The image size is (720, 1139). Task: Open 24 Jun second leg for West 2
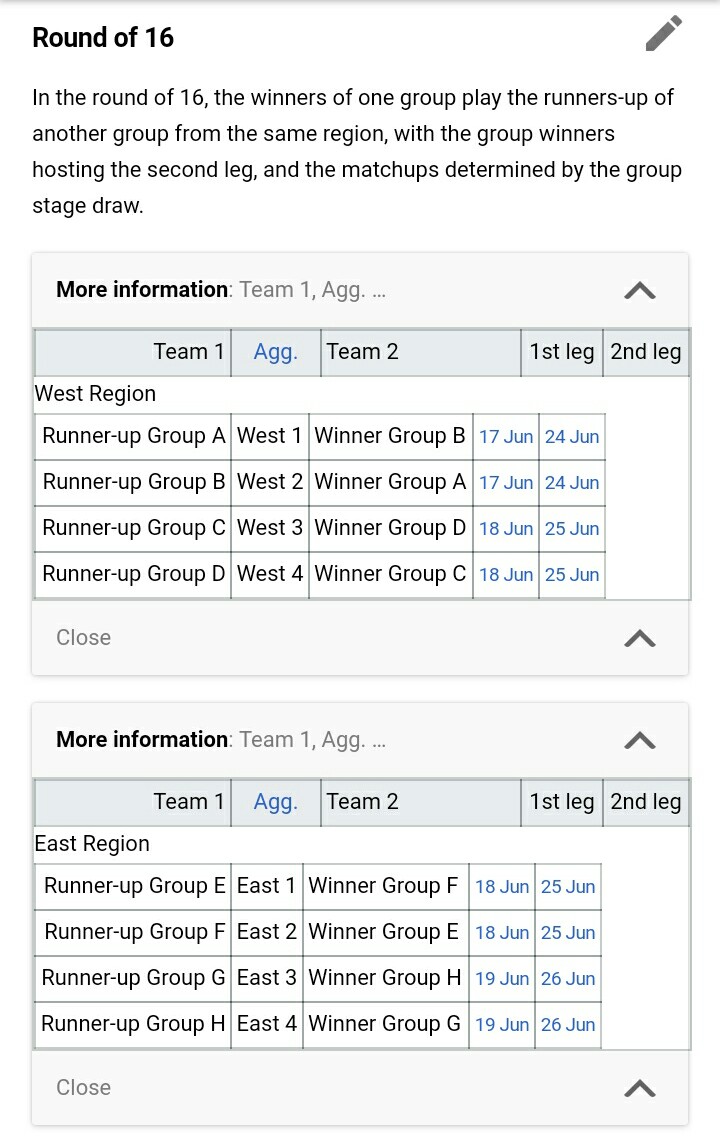coord(572,482)
